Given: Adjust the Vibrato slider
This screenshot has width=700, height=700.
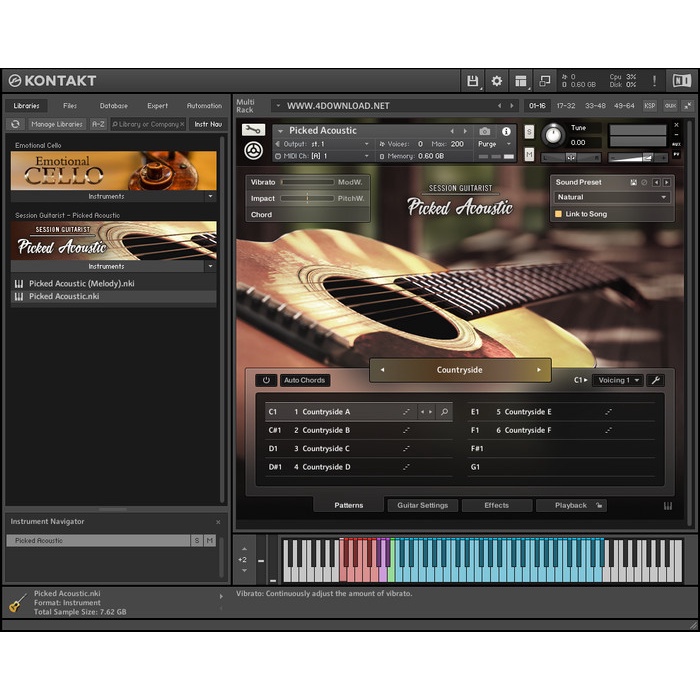Looking at the screenshot, I should [308, 182].
